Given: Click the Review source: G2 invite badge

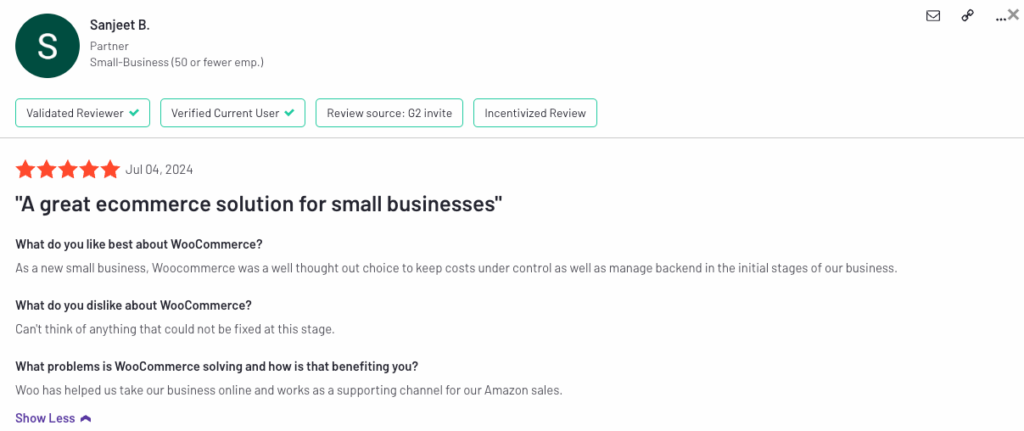Looking at the screenshot, I should pos(389,113).
